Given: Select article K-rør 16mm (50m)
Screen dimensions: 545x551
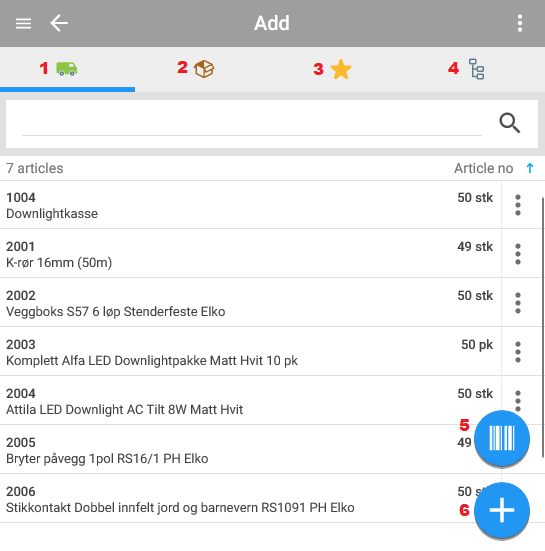Looking at the screenshot, I should point(251,254).
